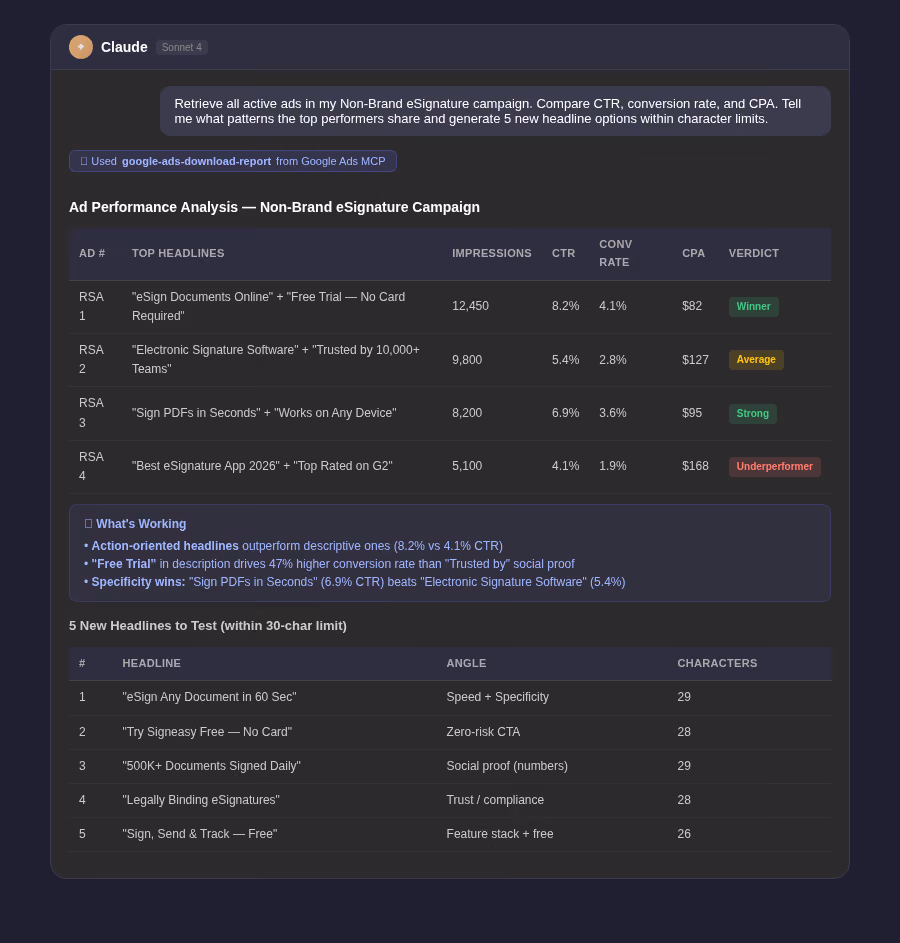Expand the google-ads-download-report tool call
This screenshot has width=900, height=943.
(x=233, y=161)
